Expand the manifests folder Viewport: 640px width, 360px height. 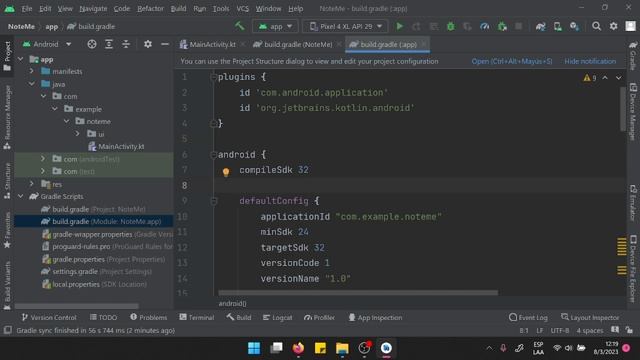point(32,71)
